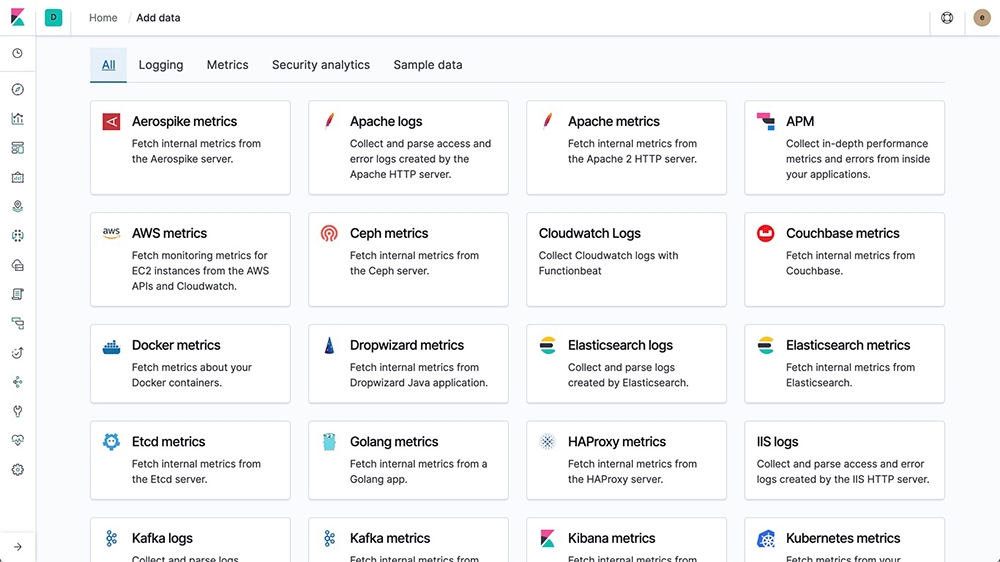Viewport: 1000px width, 562px height.
Task: Click the Kafka logs logo icon
Action: (x=112, y=538)
